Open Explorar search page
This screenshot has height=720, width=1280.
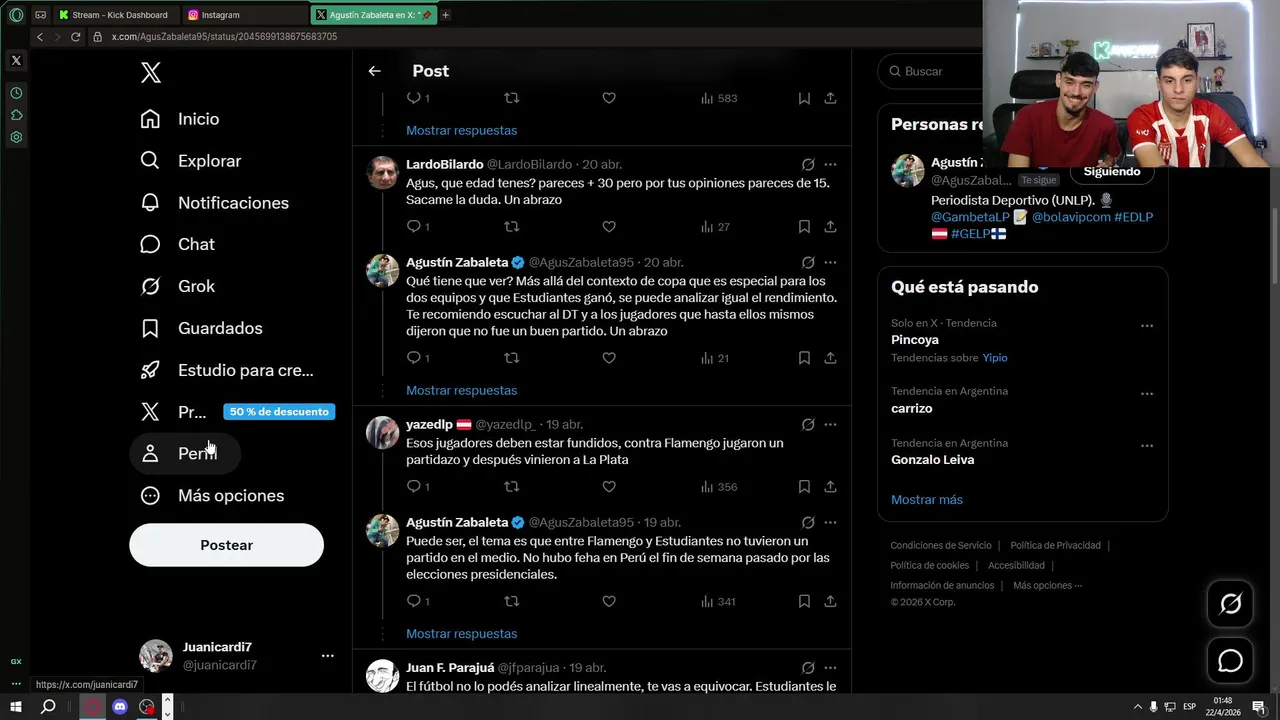[191, 161]
